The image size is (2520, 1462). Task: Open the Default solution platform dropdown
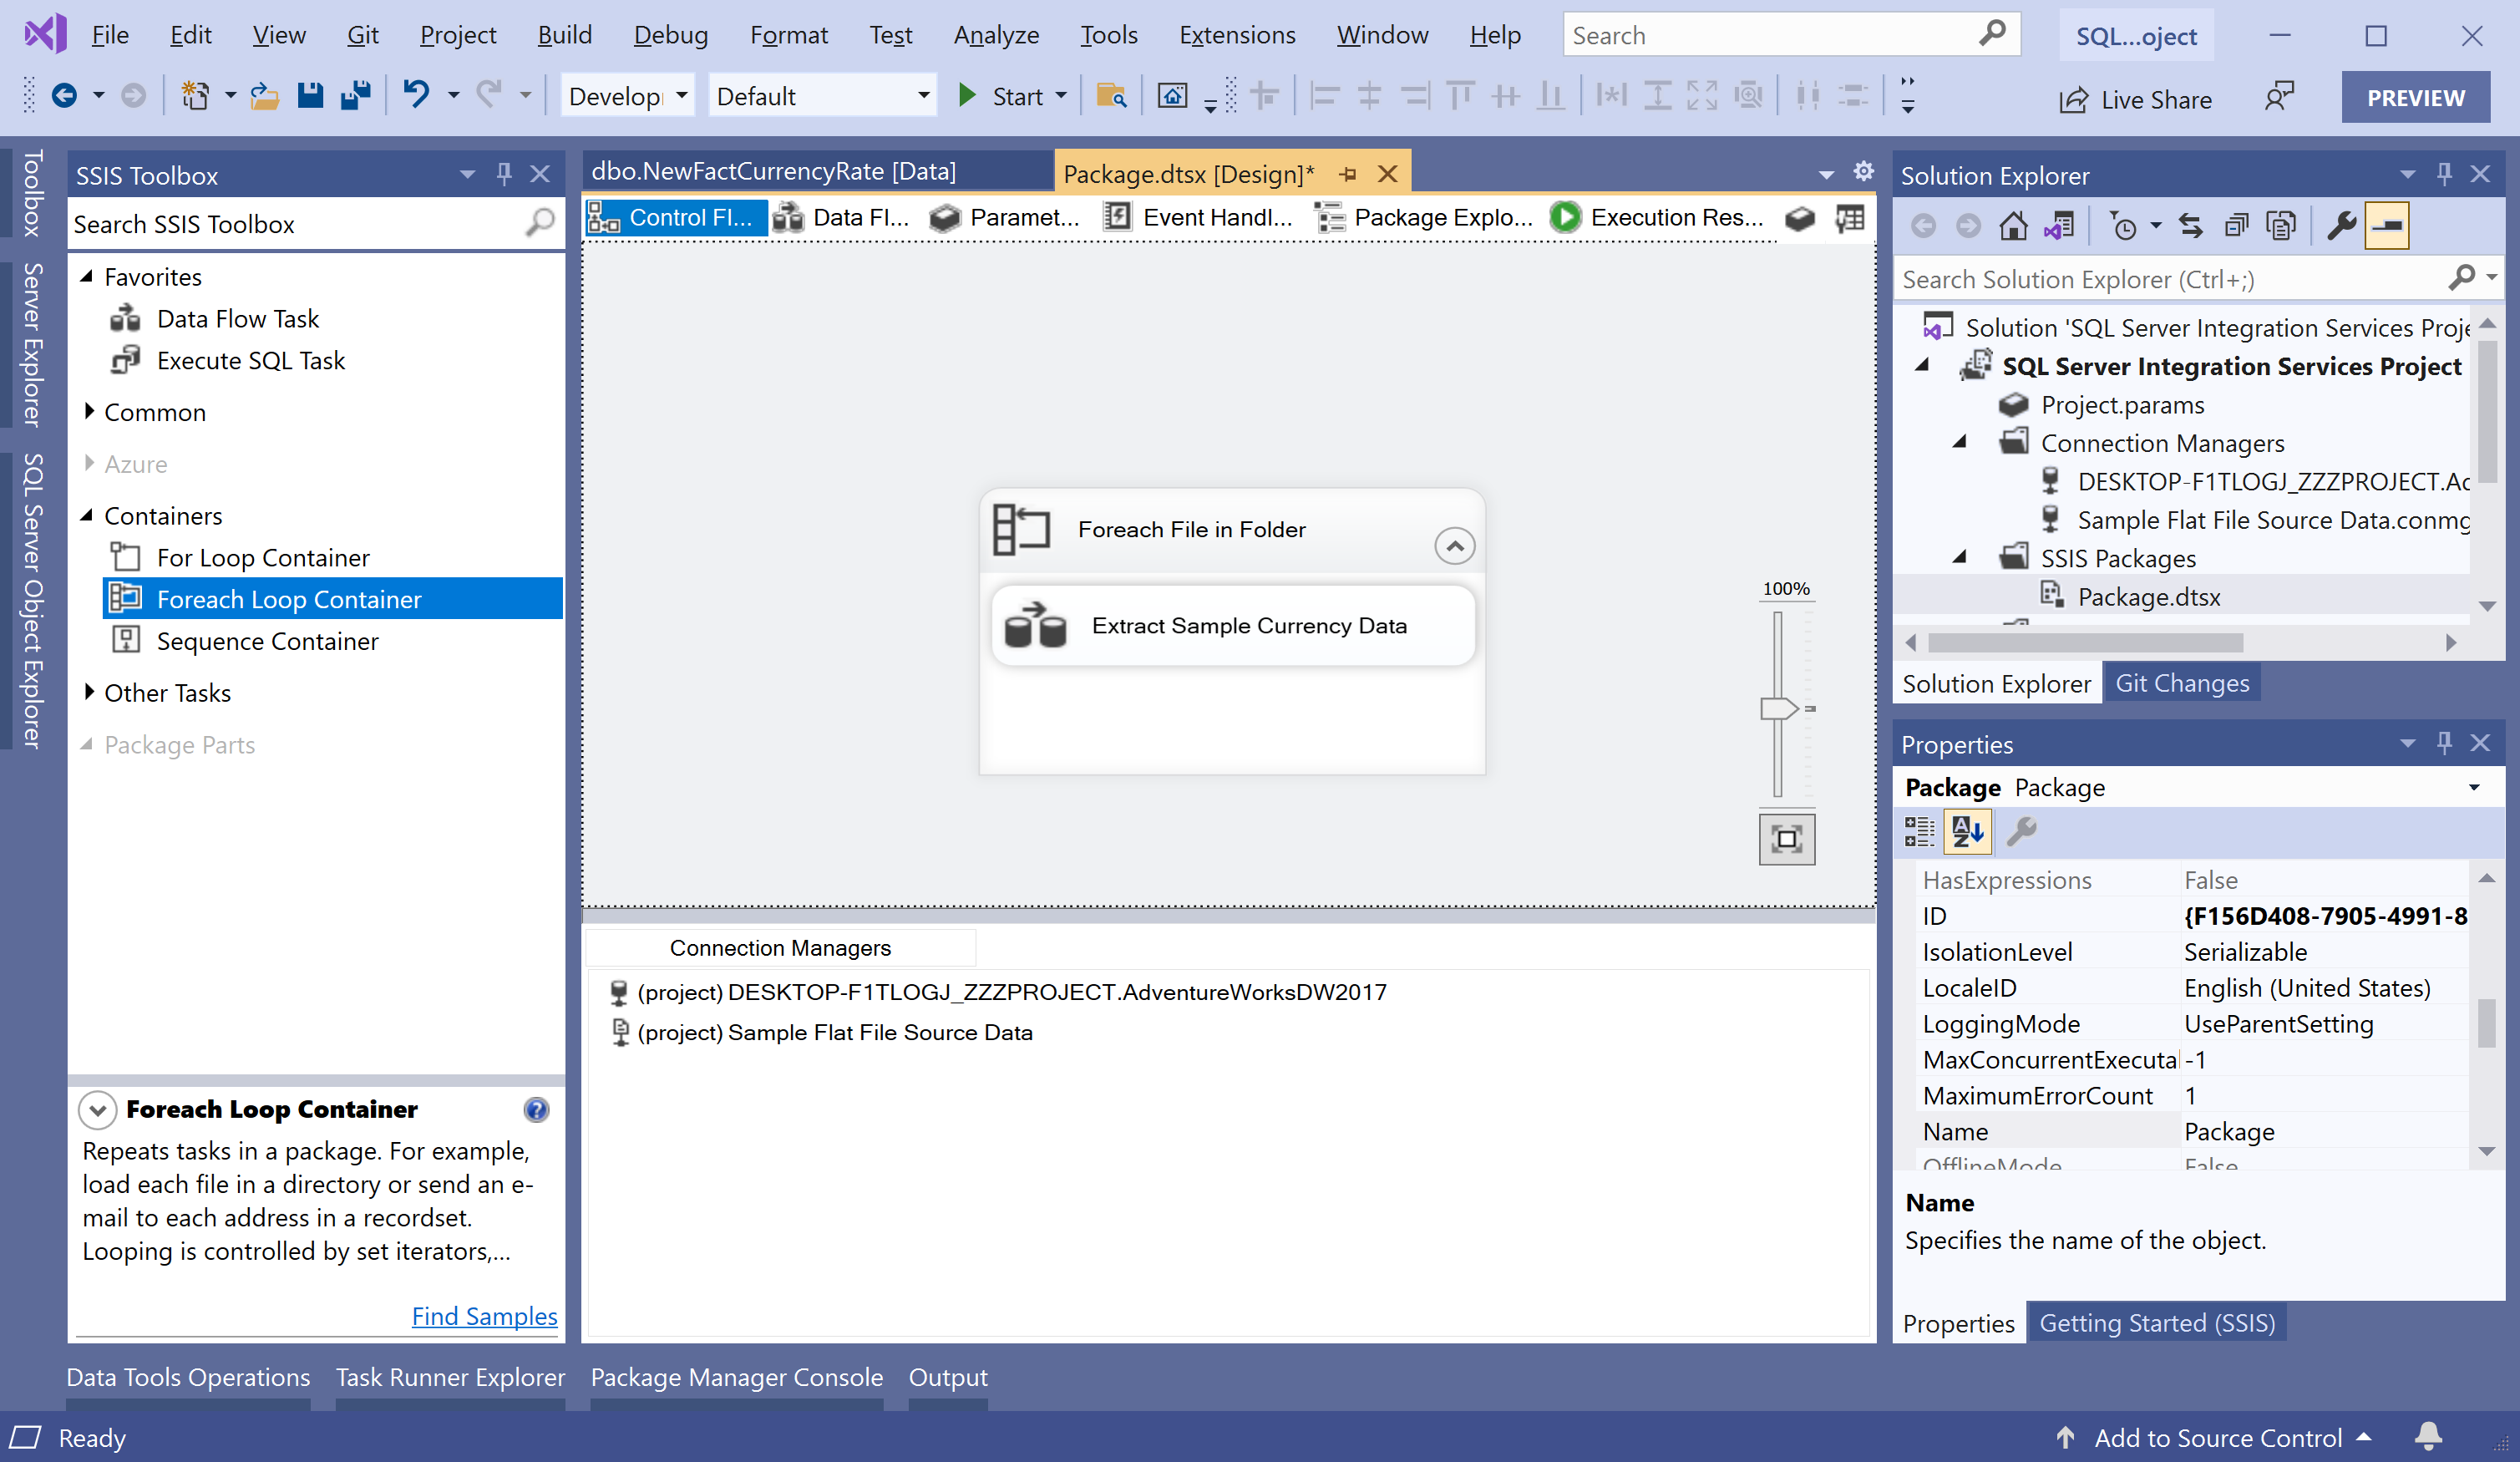[x=923, y=96]
